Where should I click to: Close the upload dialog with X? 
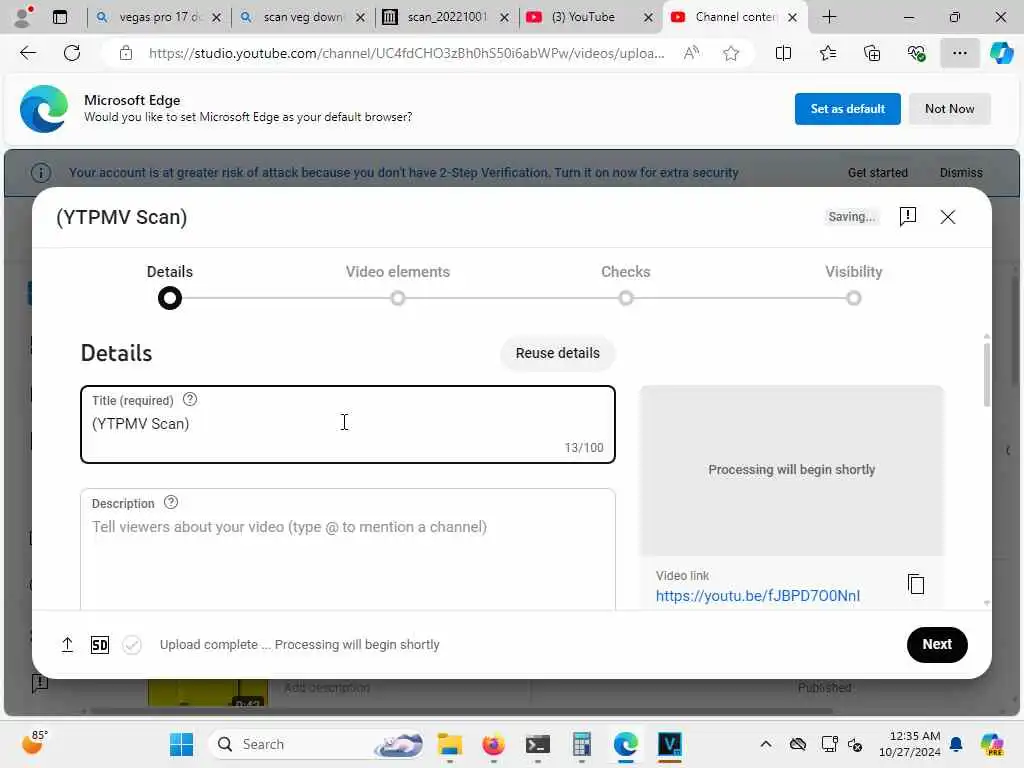[x=948, y=217]
